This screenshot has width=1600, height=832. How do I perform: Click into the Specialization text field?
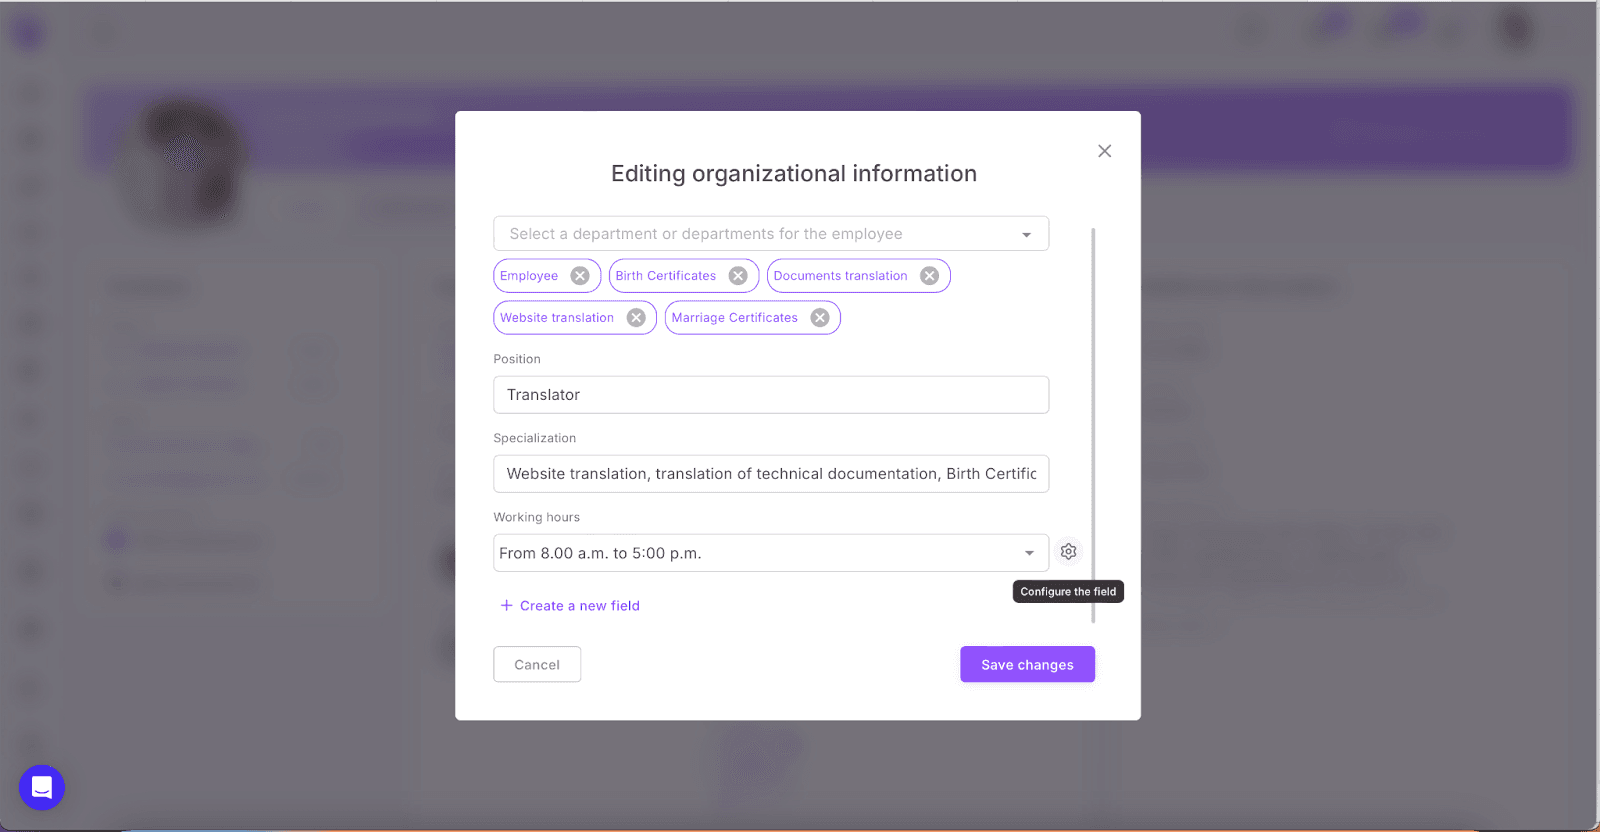pyautogui.click(x=771, y=474)
